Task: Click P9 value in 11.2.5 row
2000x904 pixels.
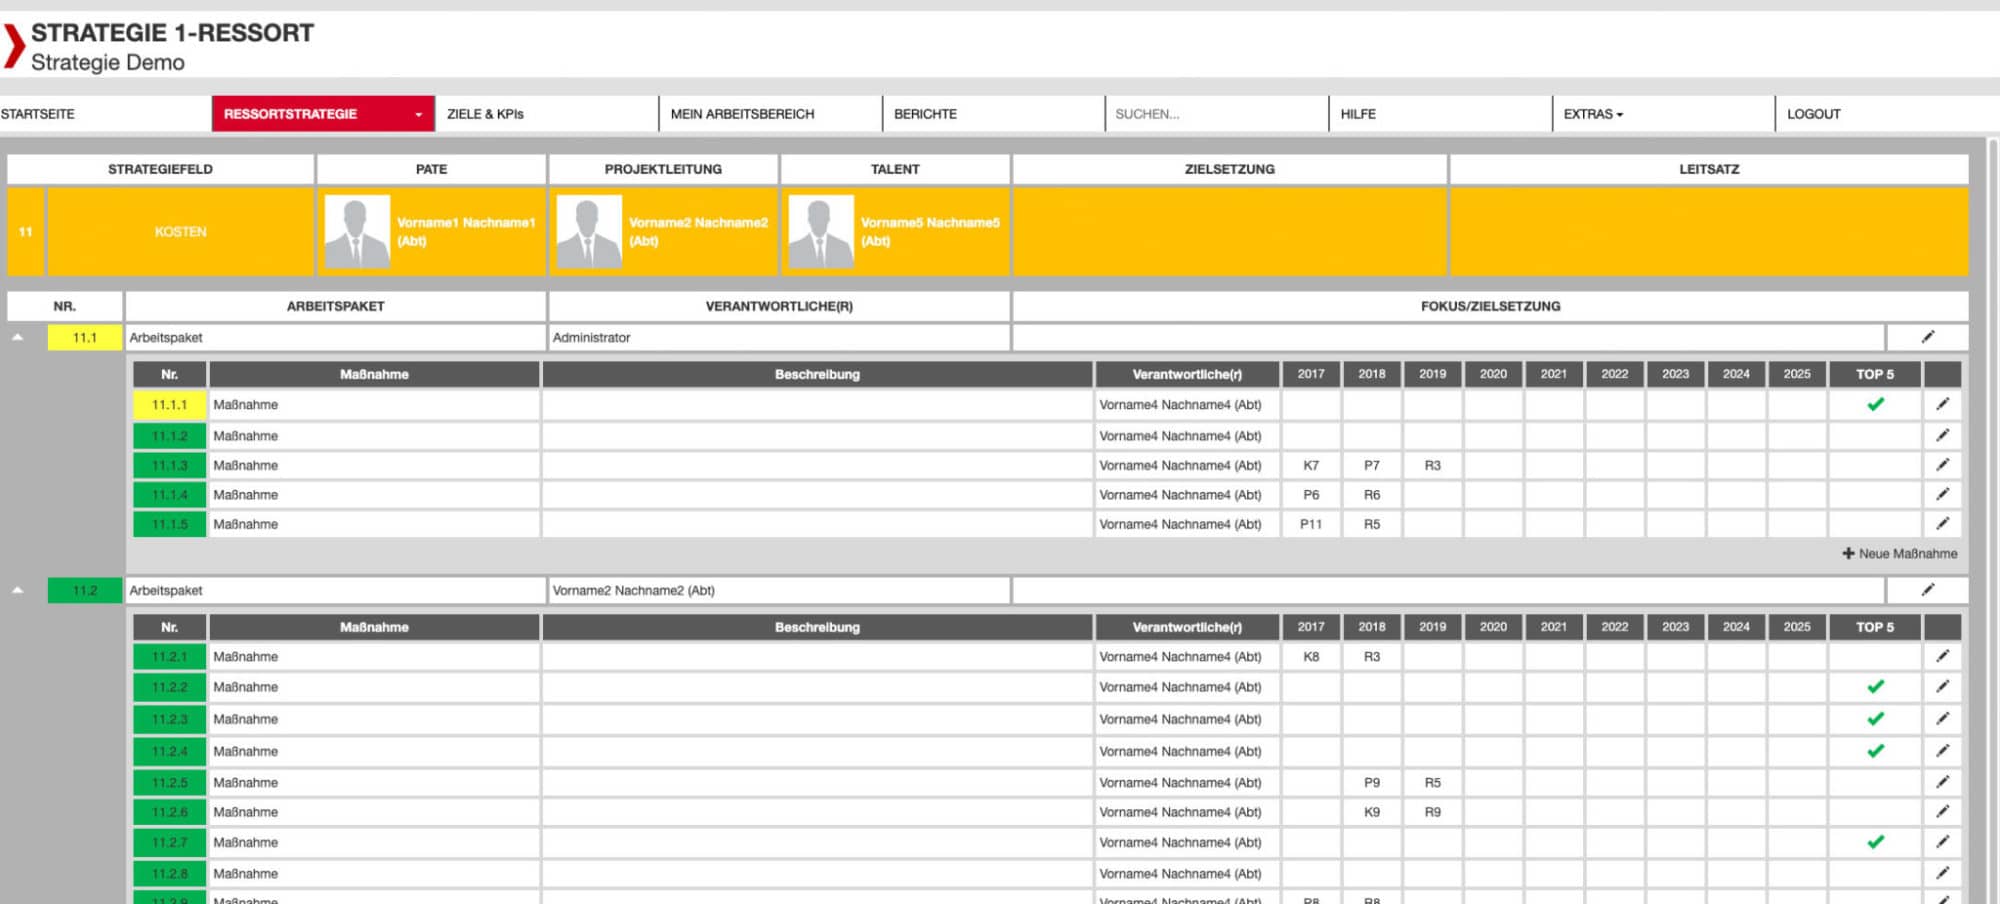Action: pyautogui.click(x=1371, y=782)
